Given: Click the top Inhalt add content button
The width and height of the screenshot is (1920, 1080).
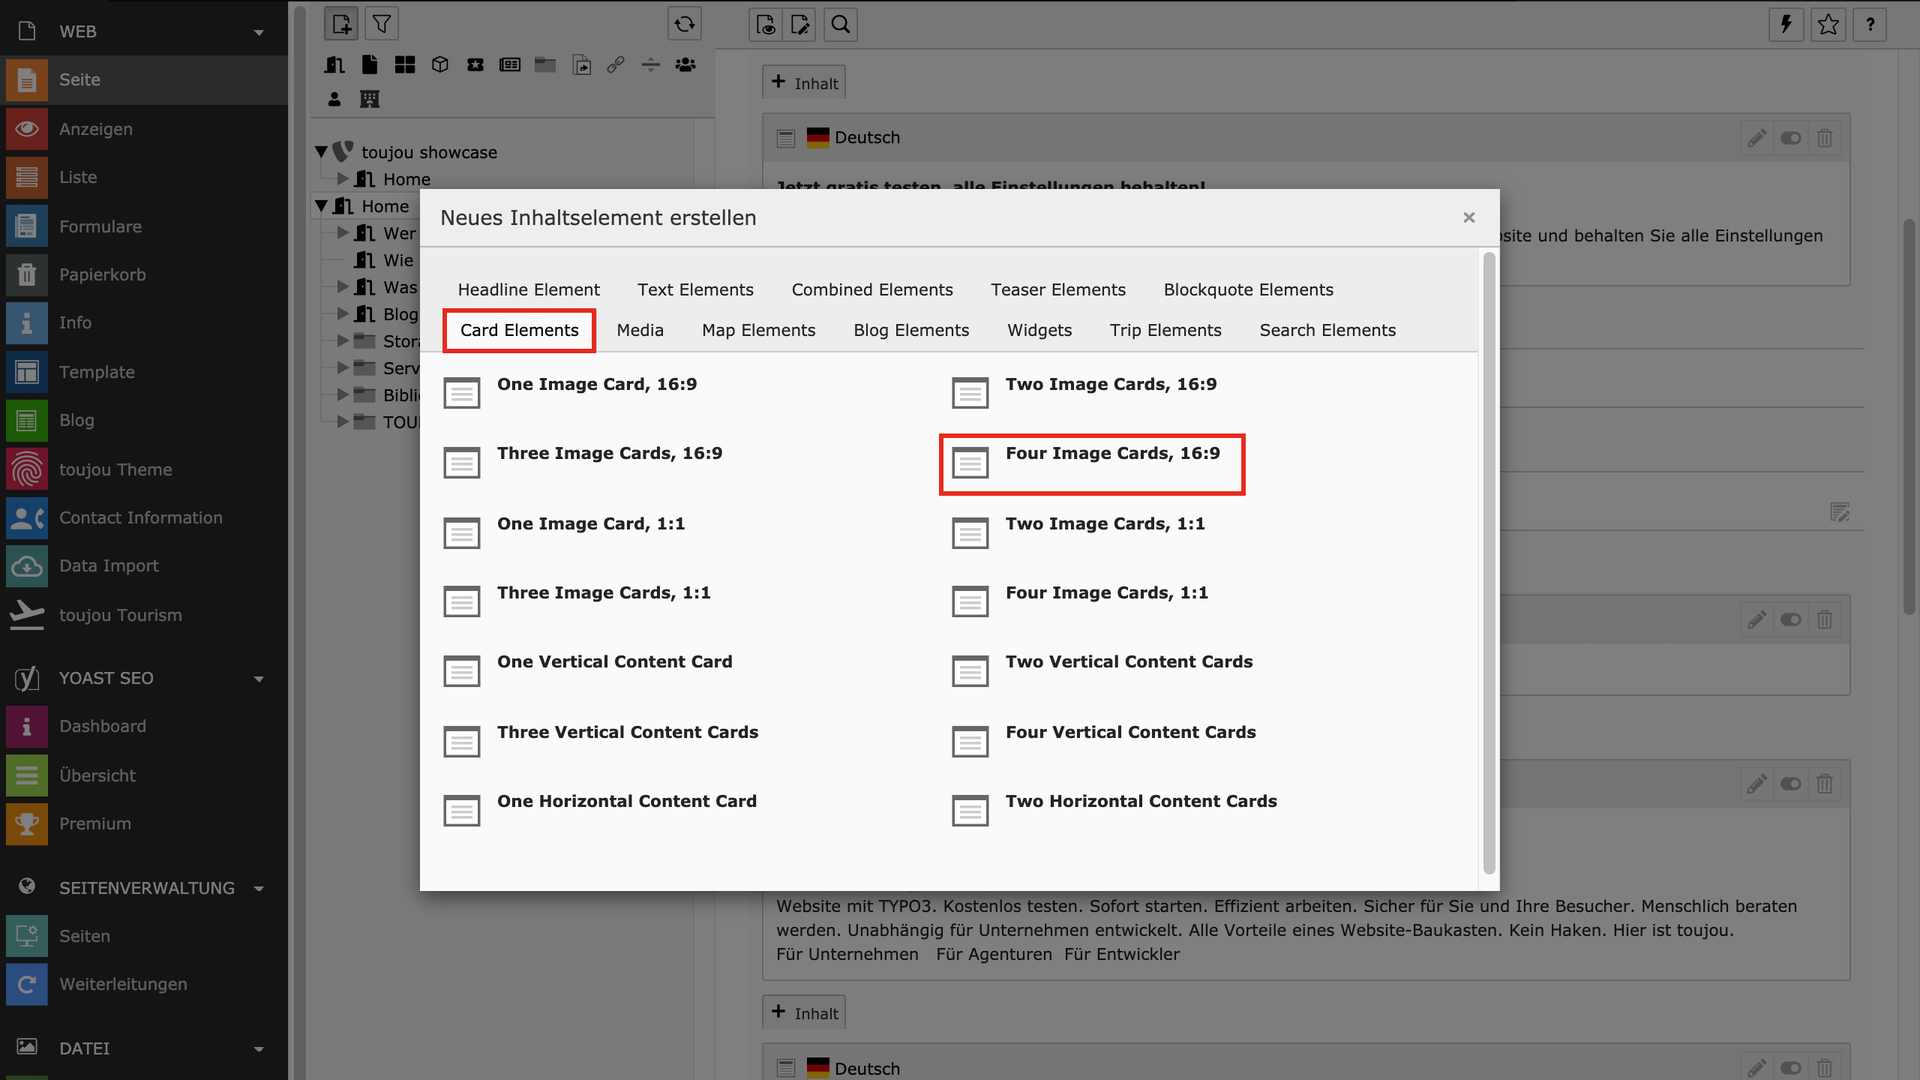Looking at the screenshot, I should click(804, 83).
